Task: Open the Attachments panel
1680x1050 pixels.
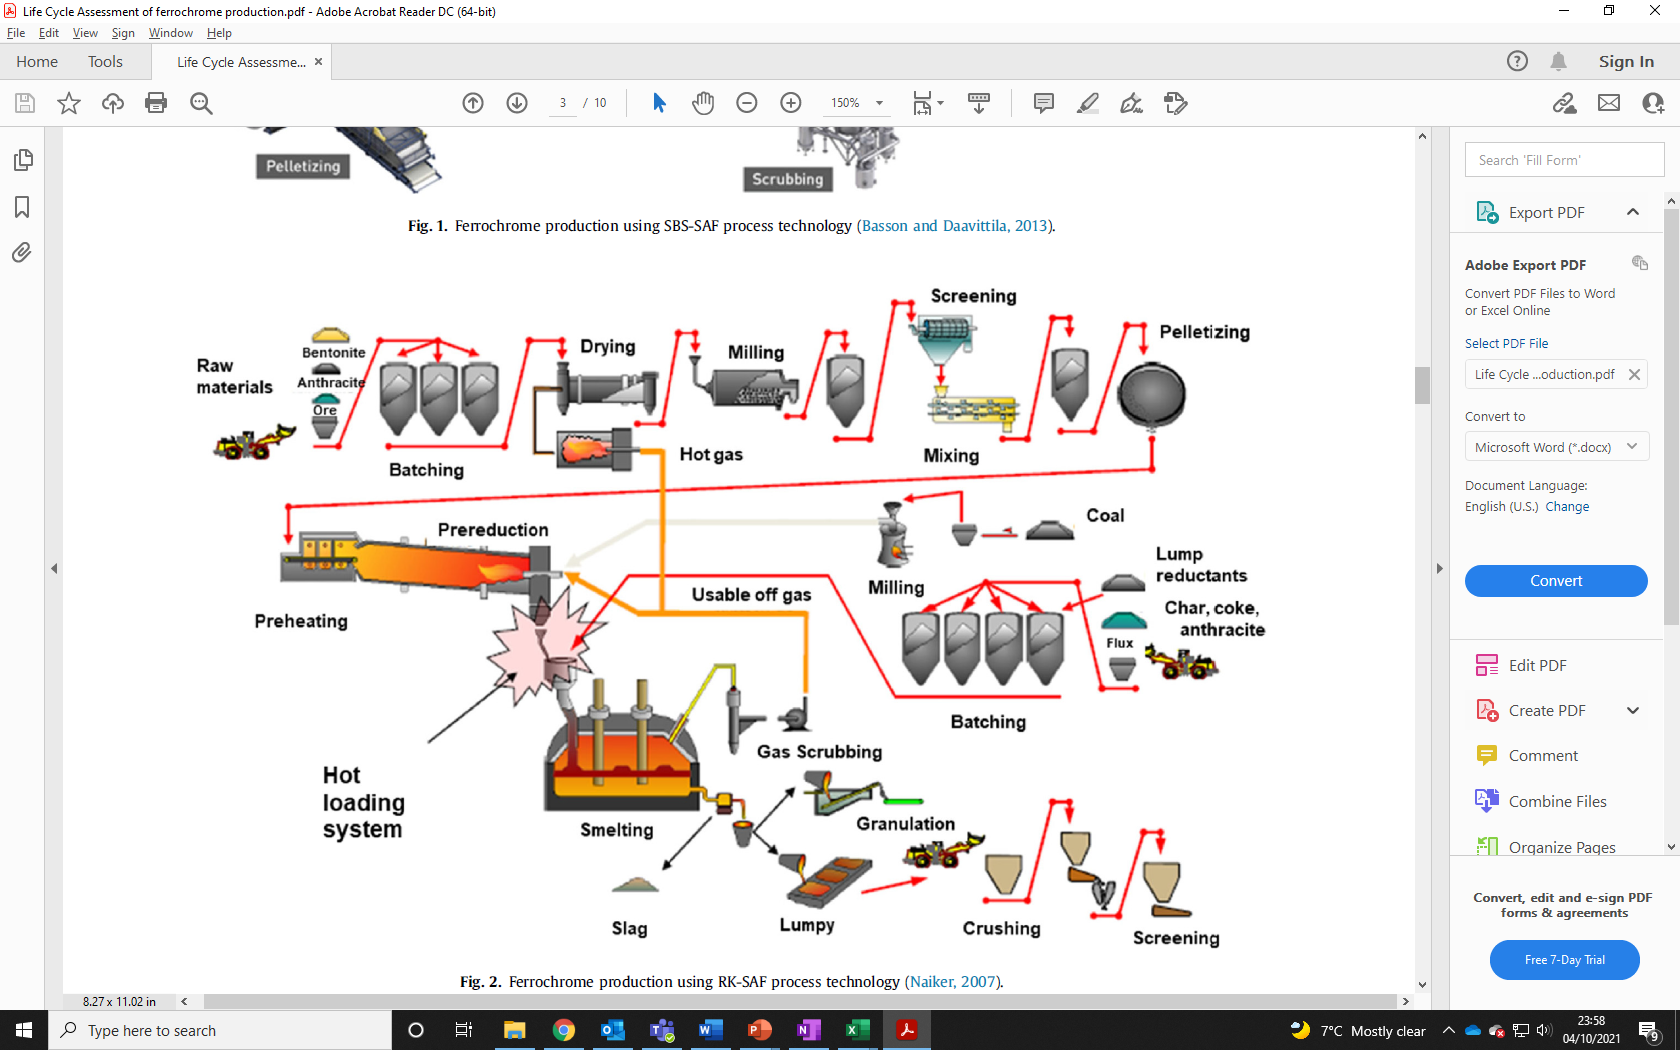Action: click(x=22, y=253)
